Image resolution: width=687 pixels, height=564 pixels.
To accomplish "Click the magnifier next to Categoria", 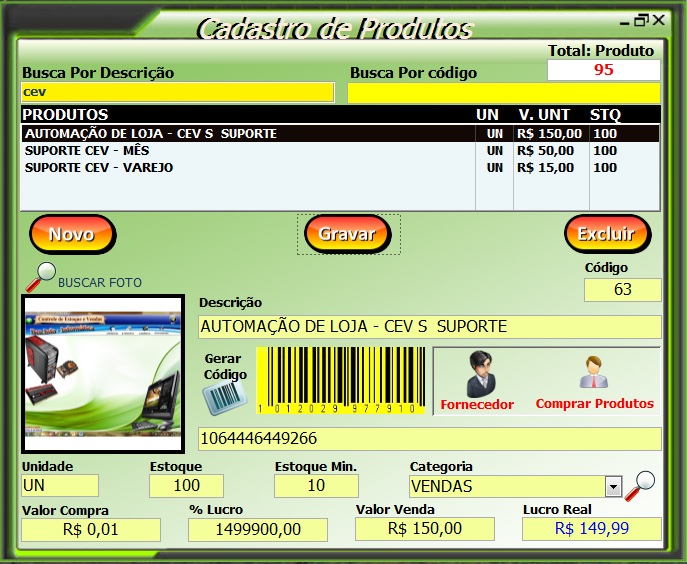I will (x=640, y=486).
